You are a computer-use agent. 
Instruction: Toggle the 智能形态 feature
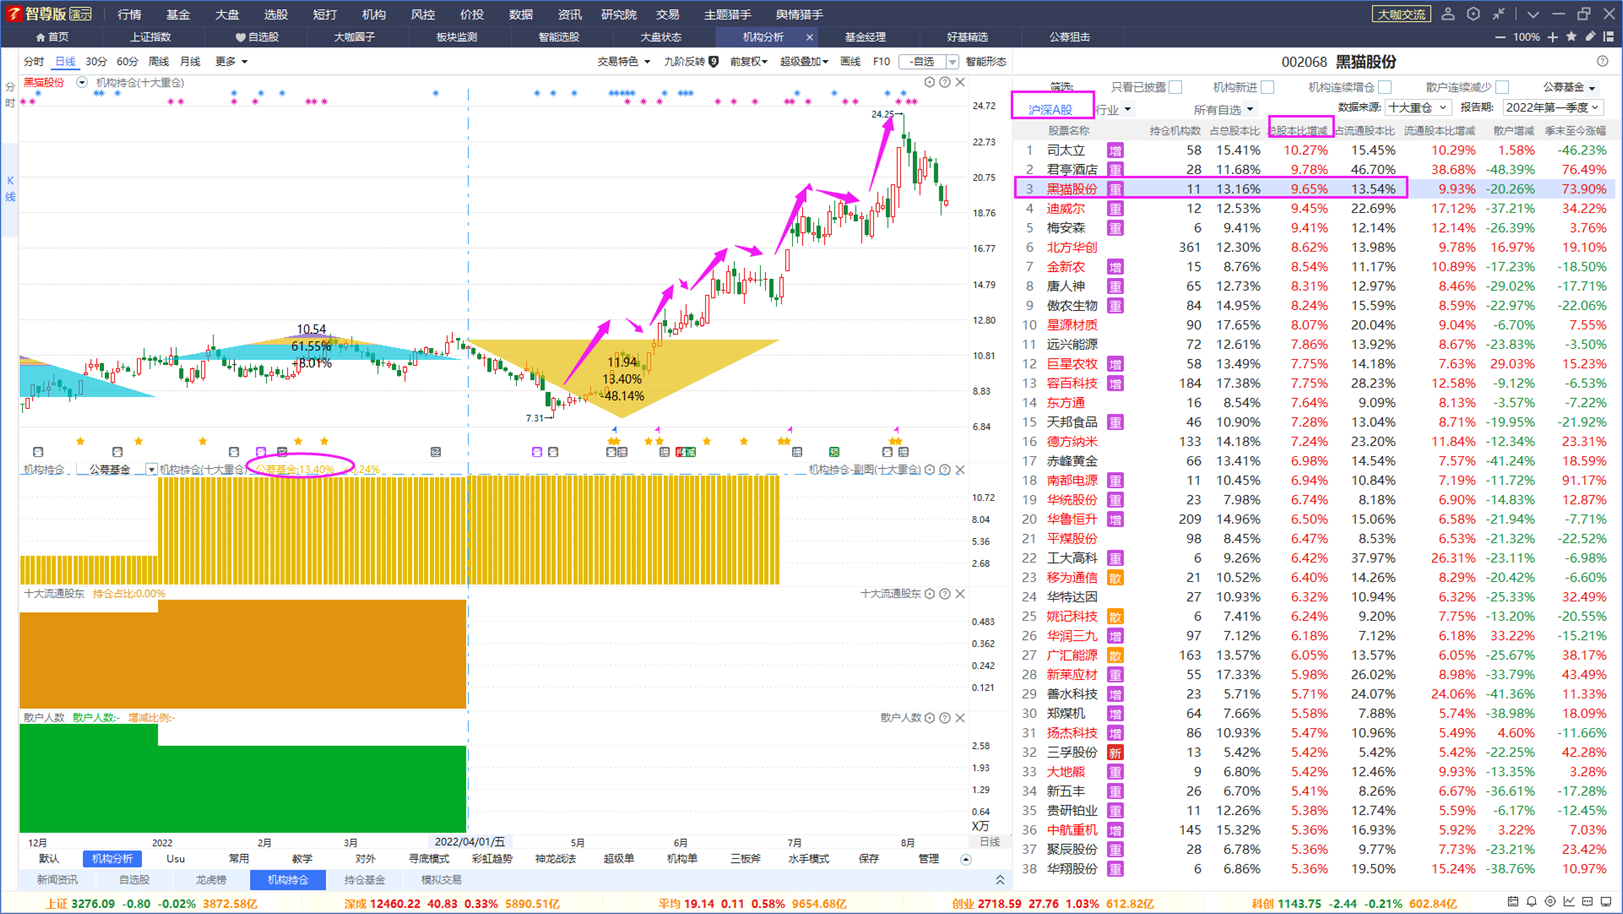click(986, 62)
